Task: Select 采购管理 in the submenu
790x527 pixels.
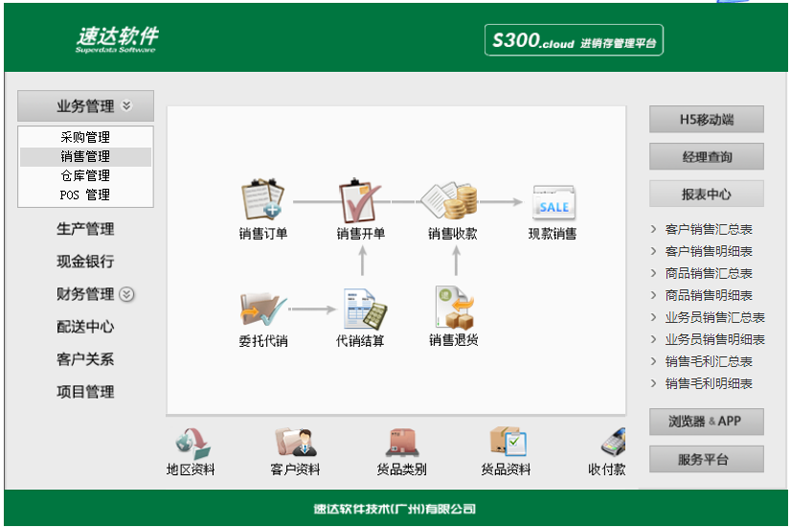Action: [x=86, y=137]
